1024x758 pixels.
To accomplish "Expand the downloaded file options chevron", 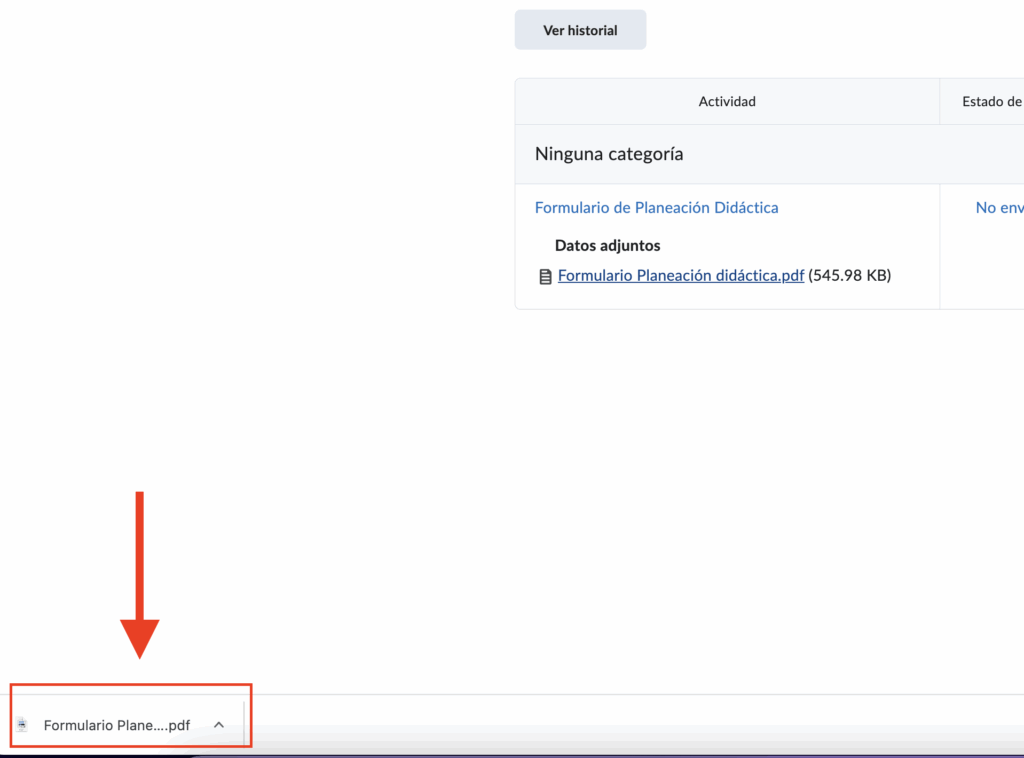I will [219, 725].
